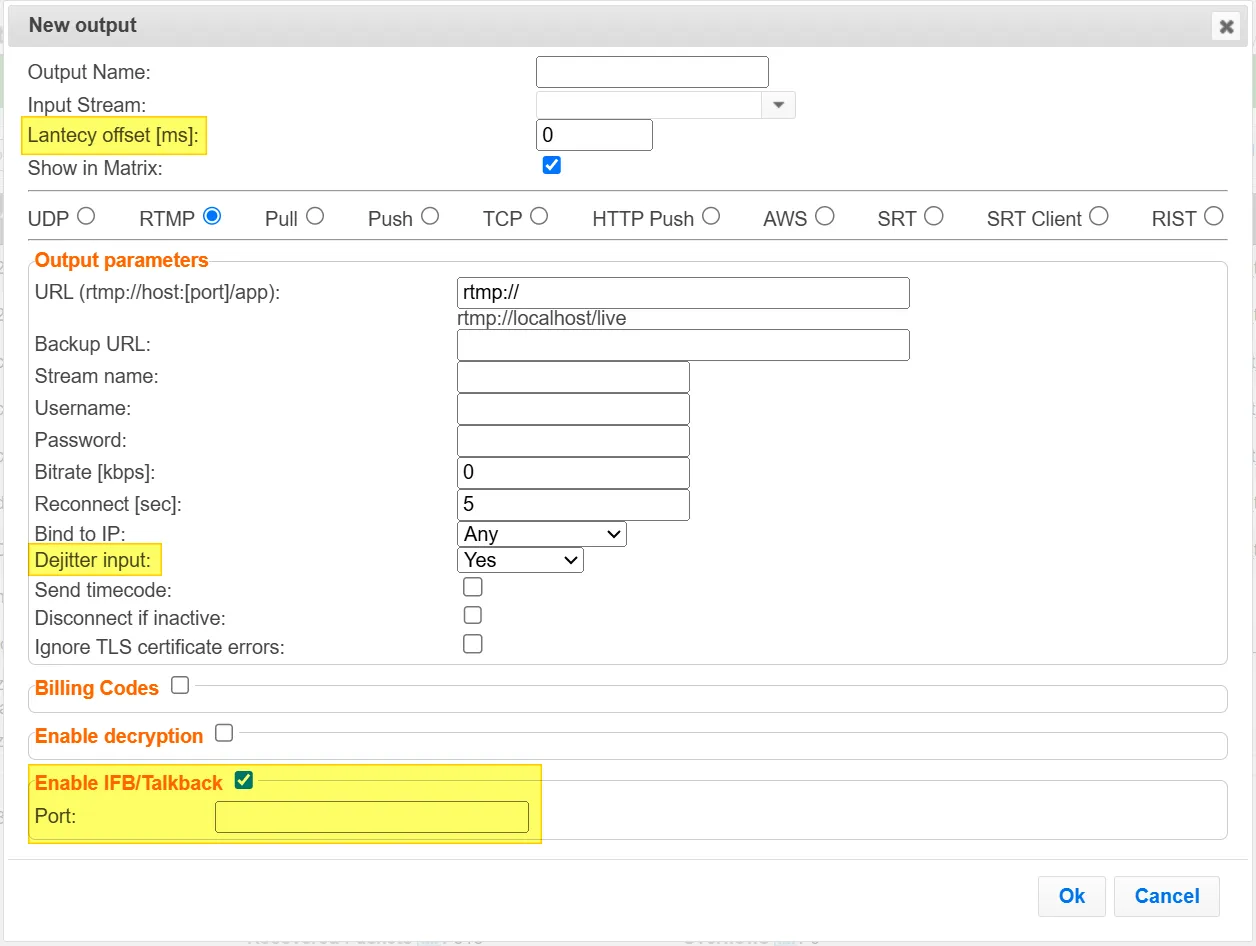
Task: Expand the Bind to IP dropdown
Action: [x=542, y=534]
